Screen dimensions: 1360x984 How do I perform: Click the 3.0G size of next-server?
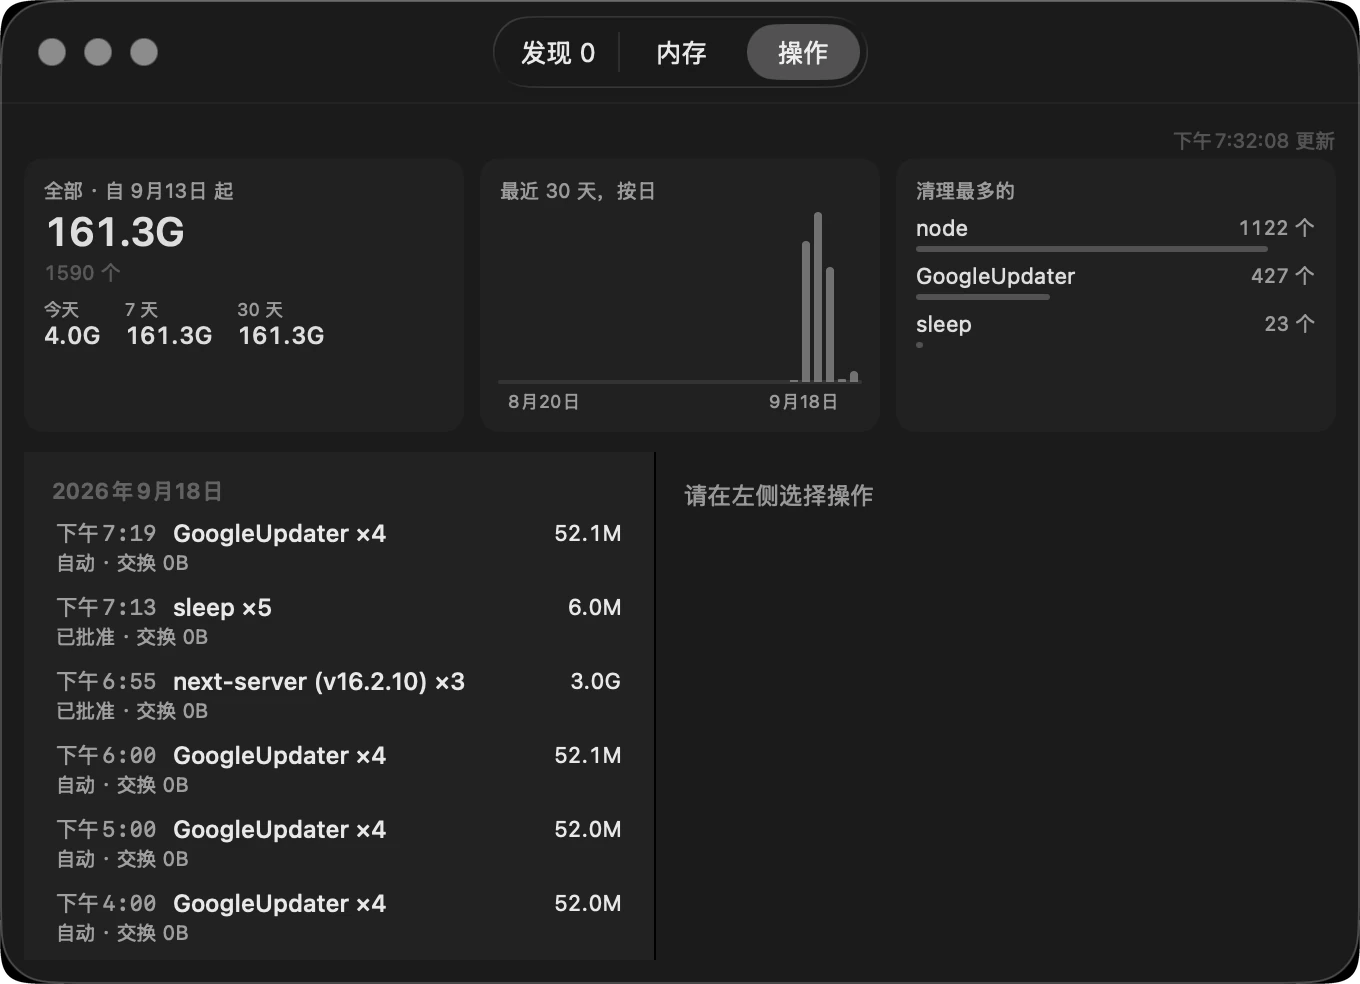click(x=595, y=682)
